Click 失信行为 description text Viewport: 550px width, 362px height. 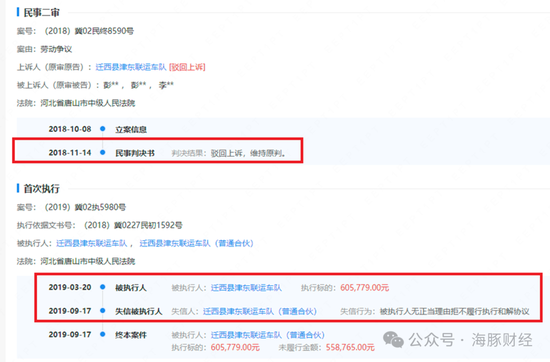pos(455,311)
